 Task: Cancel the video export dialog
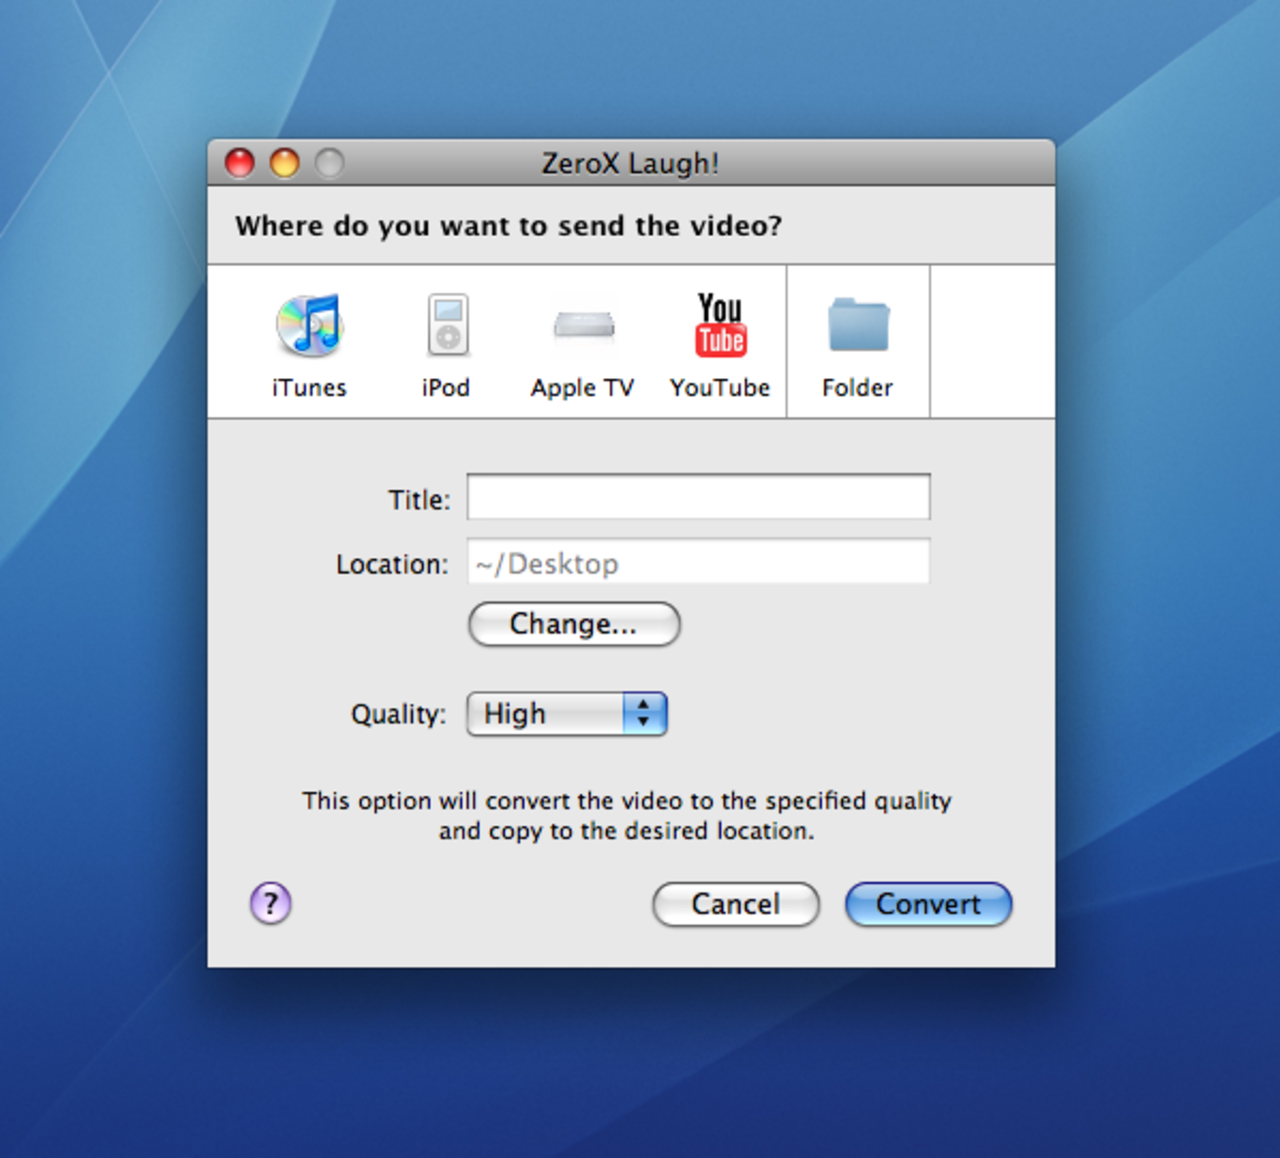coord(735,904)
